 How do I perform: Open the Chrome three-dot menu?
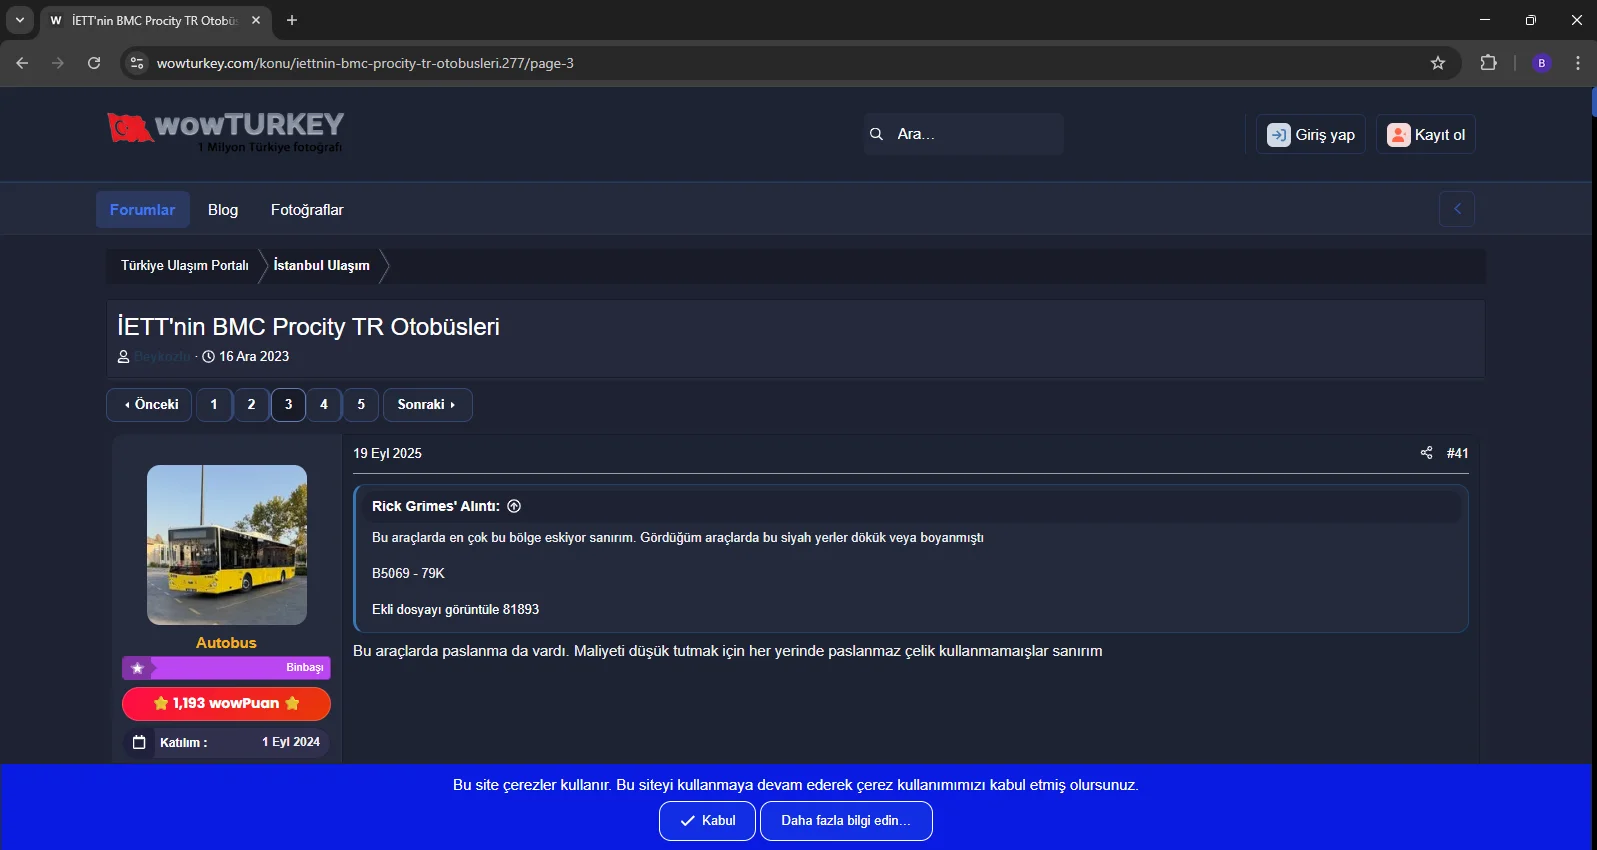pyautogui.click(x=1578, y=63)
